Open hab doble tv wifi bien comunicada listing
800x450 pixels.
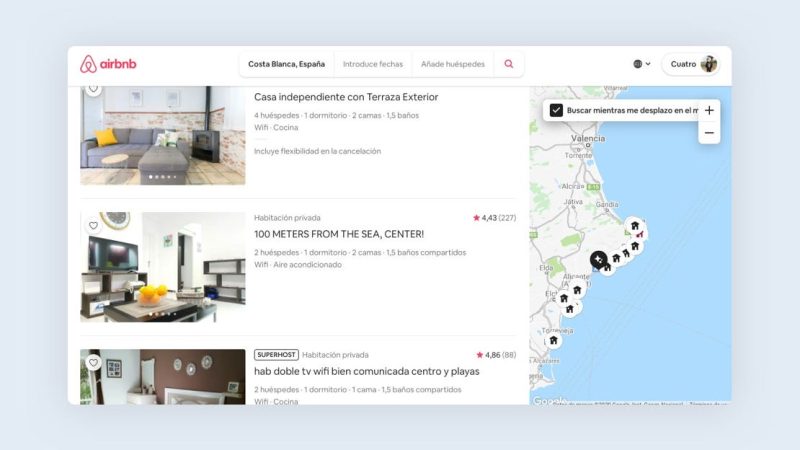pyautogui.click(x=367, y=371)
